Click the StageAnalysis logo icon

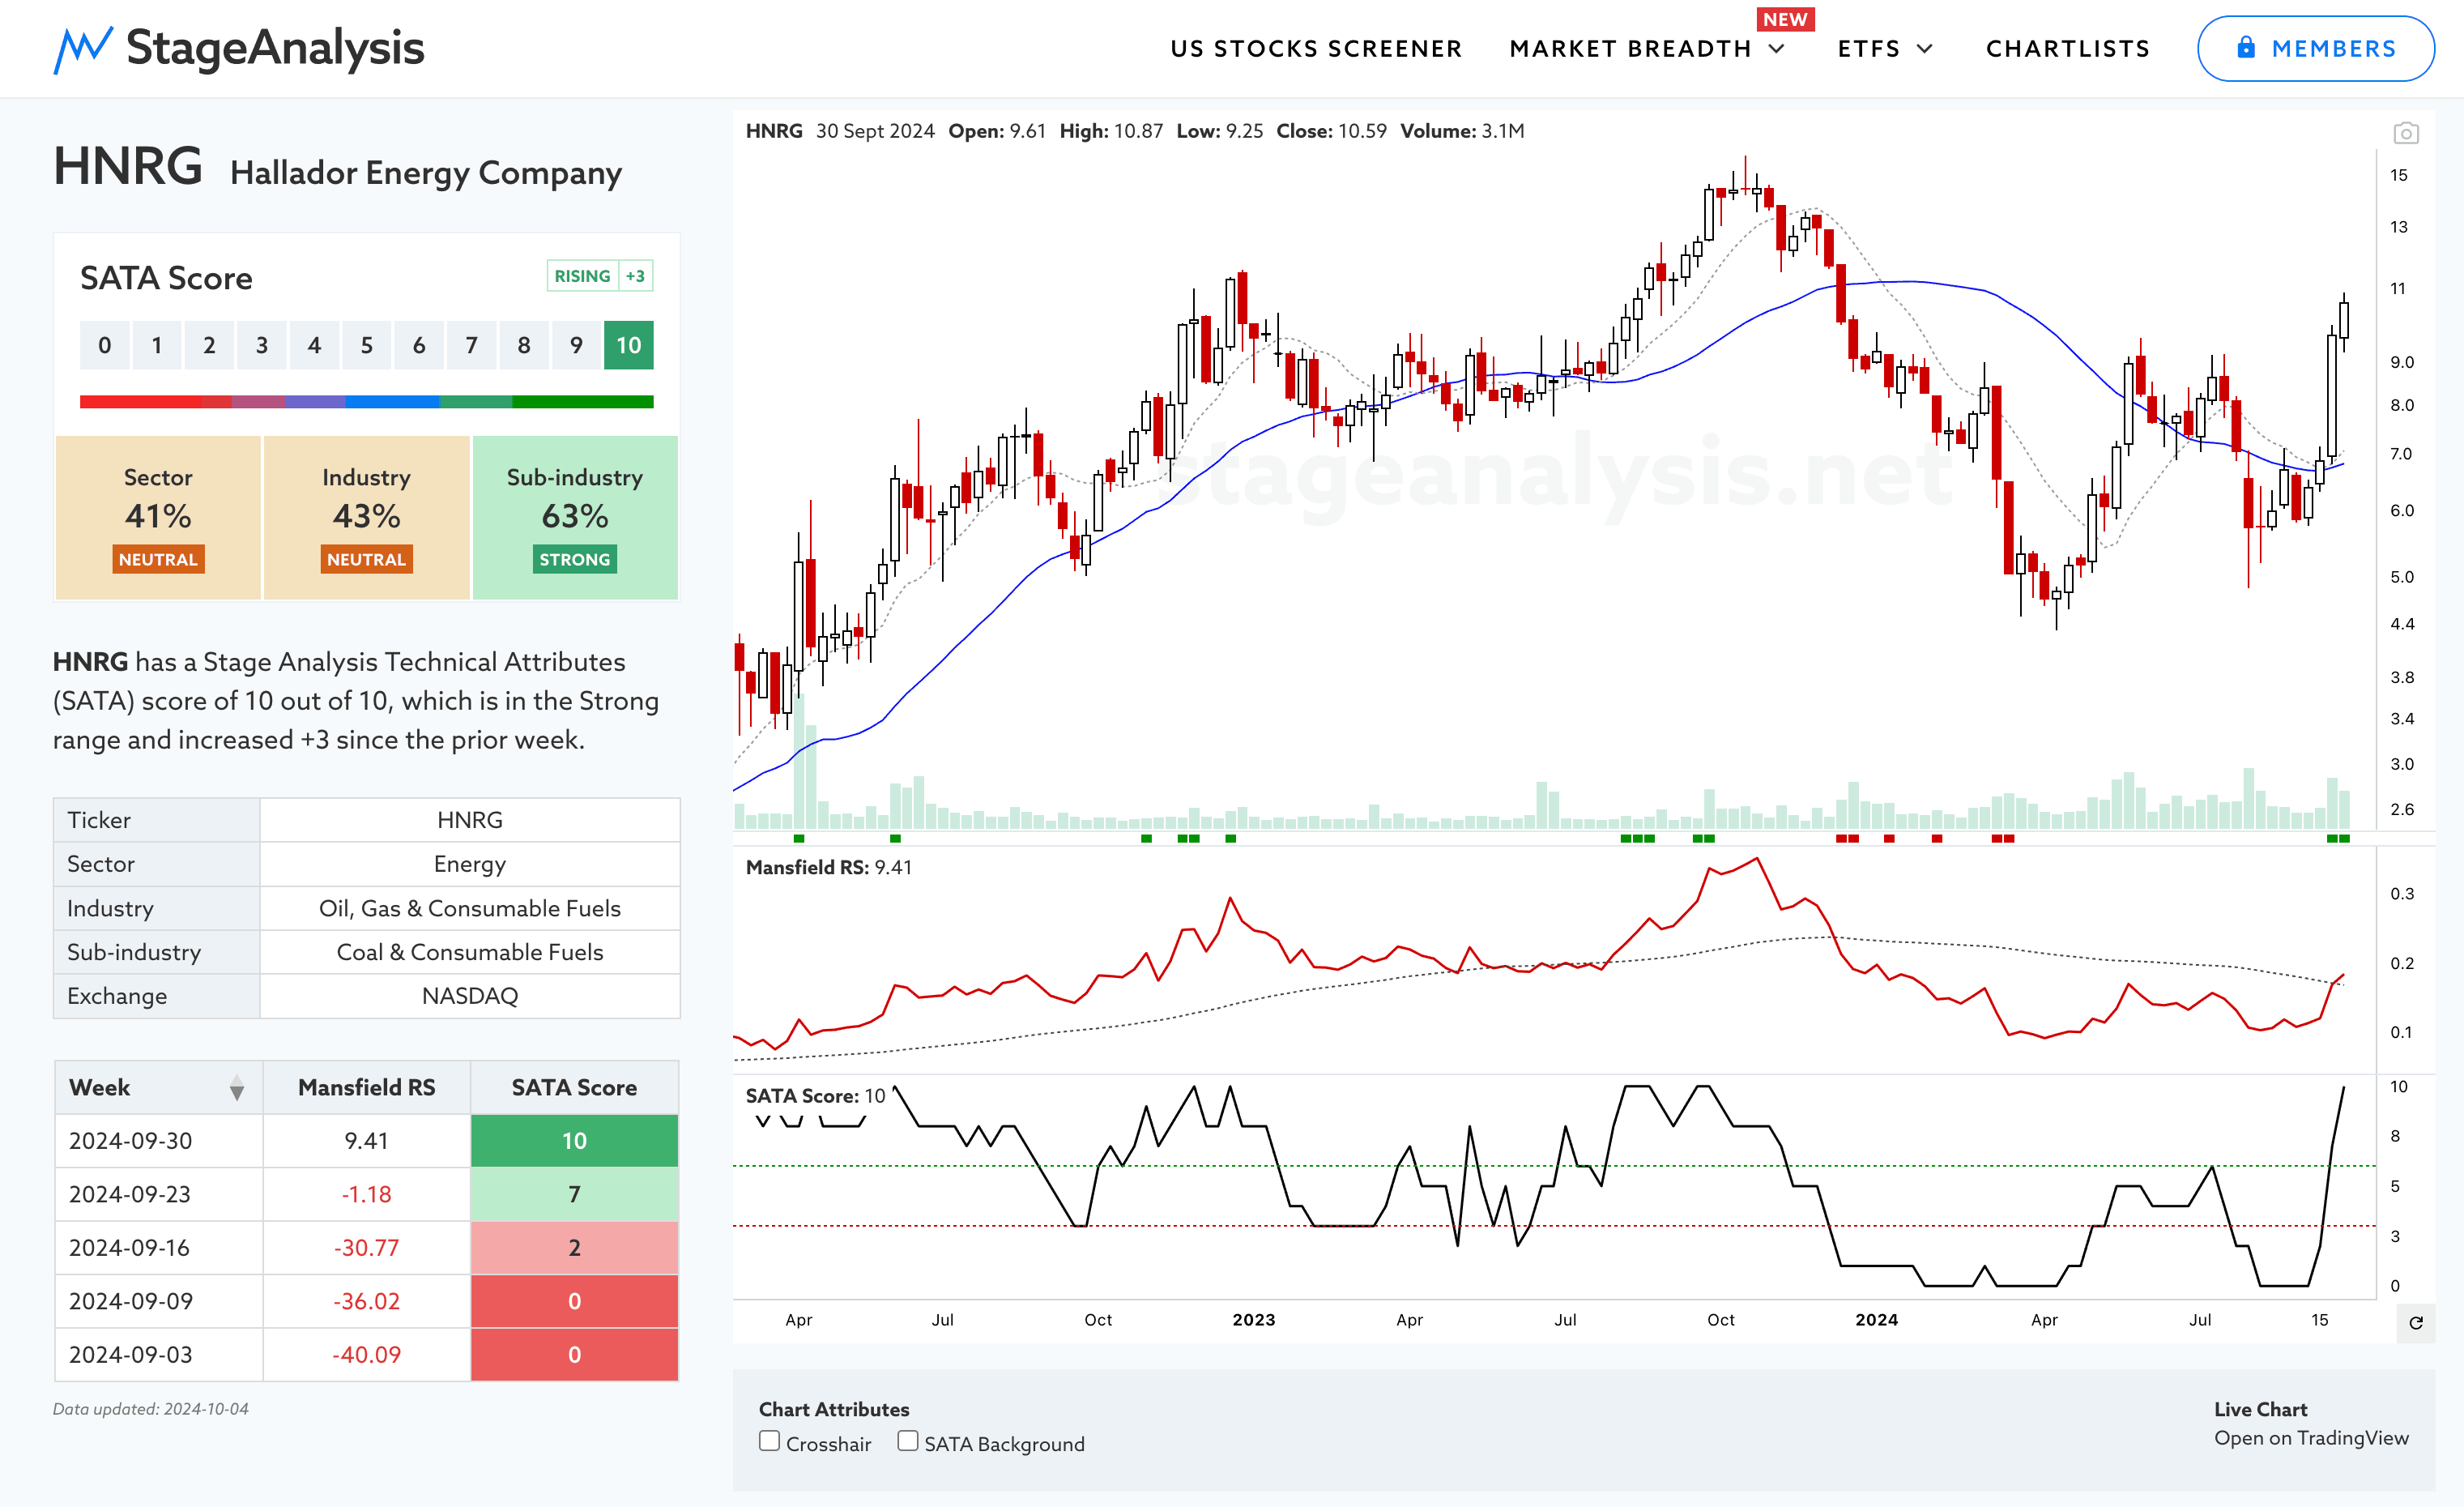[x=82, y=49]
